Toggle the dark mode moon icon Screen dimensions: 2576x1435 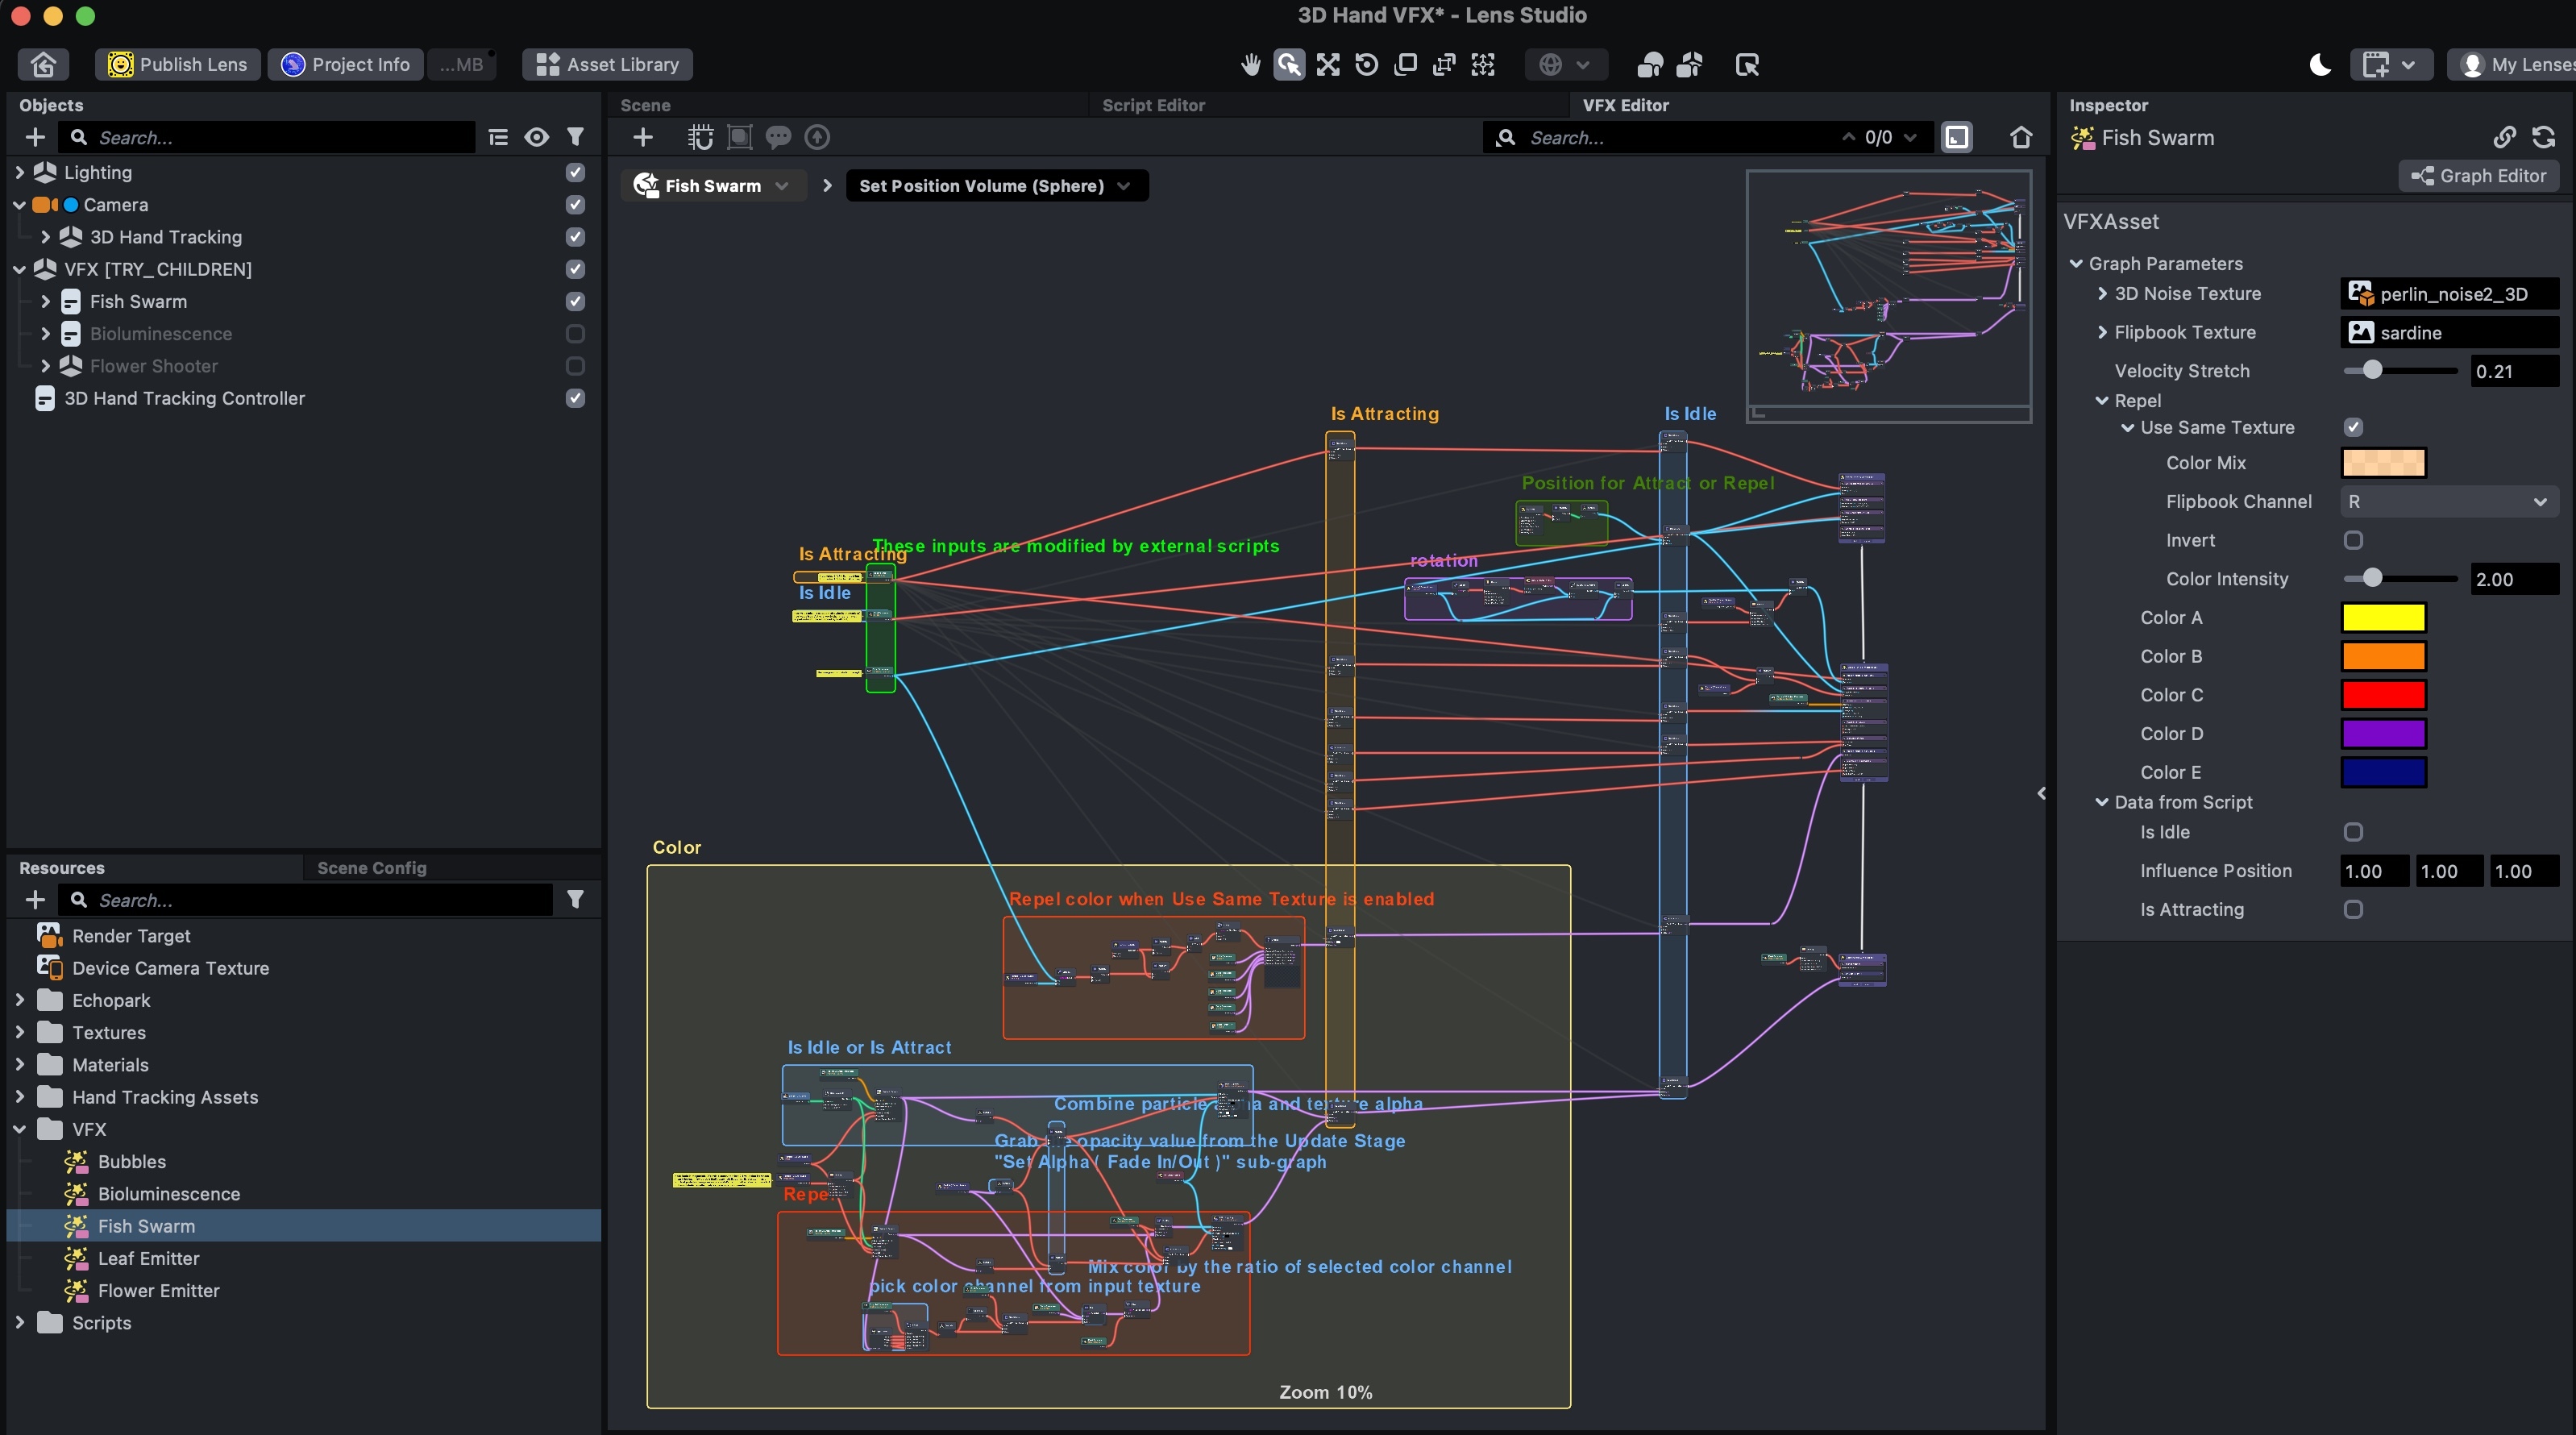pyautogui.click(x=2320, y=65)
